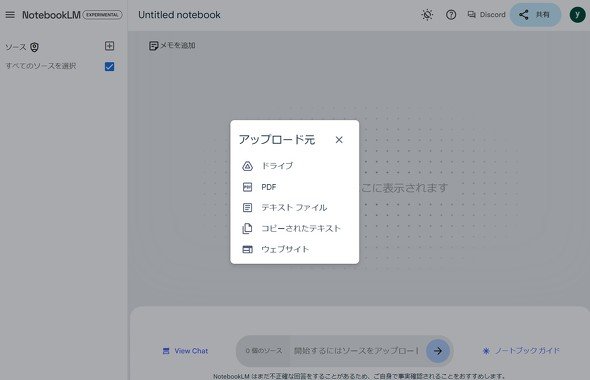
Task: Open the account avatar 'y'
Action: click(x=577, y=15)
